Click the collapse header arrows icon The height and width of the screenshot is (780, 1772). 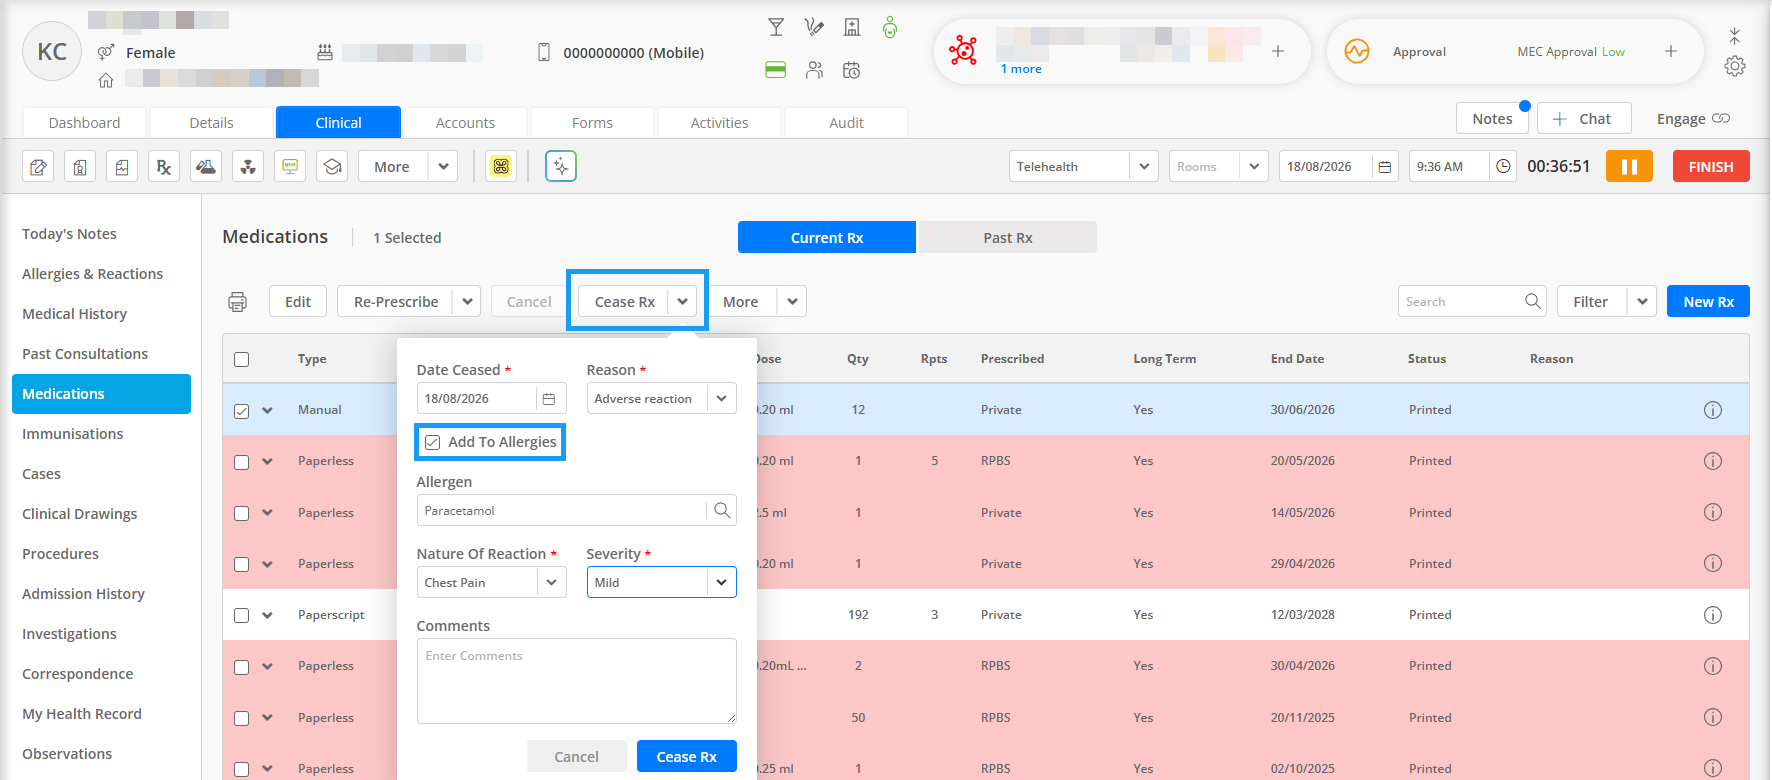[1735, 36]
